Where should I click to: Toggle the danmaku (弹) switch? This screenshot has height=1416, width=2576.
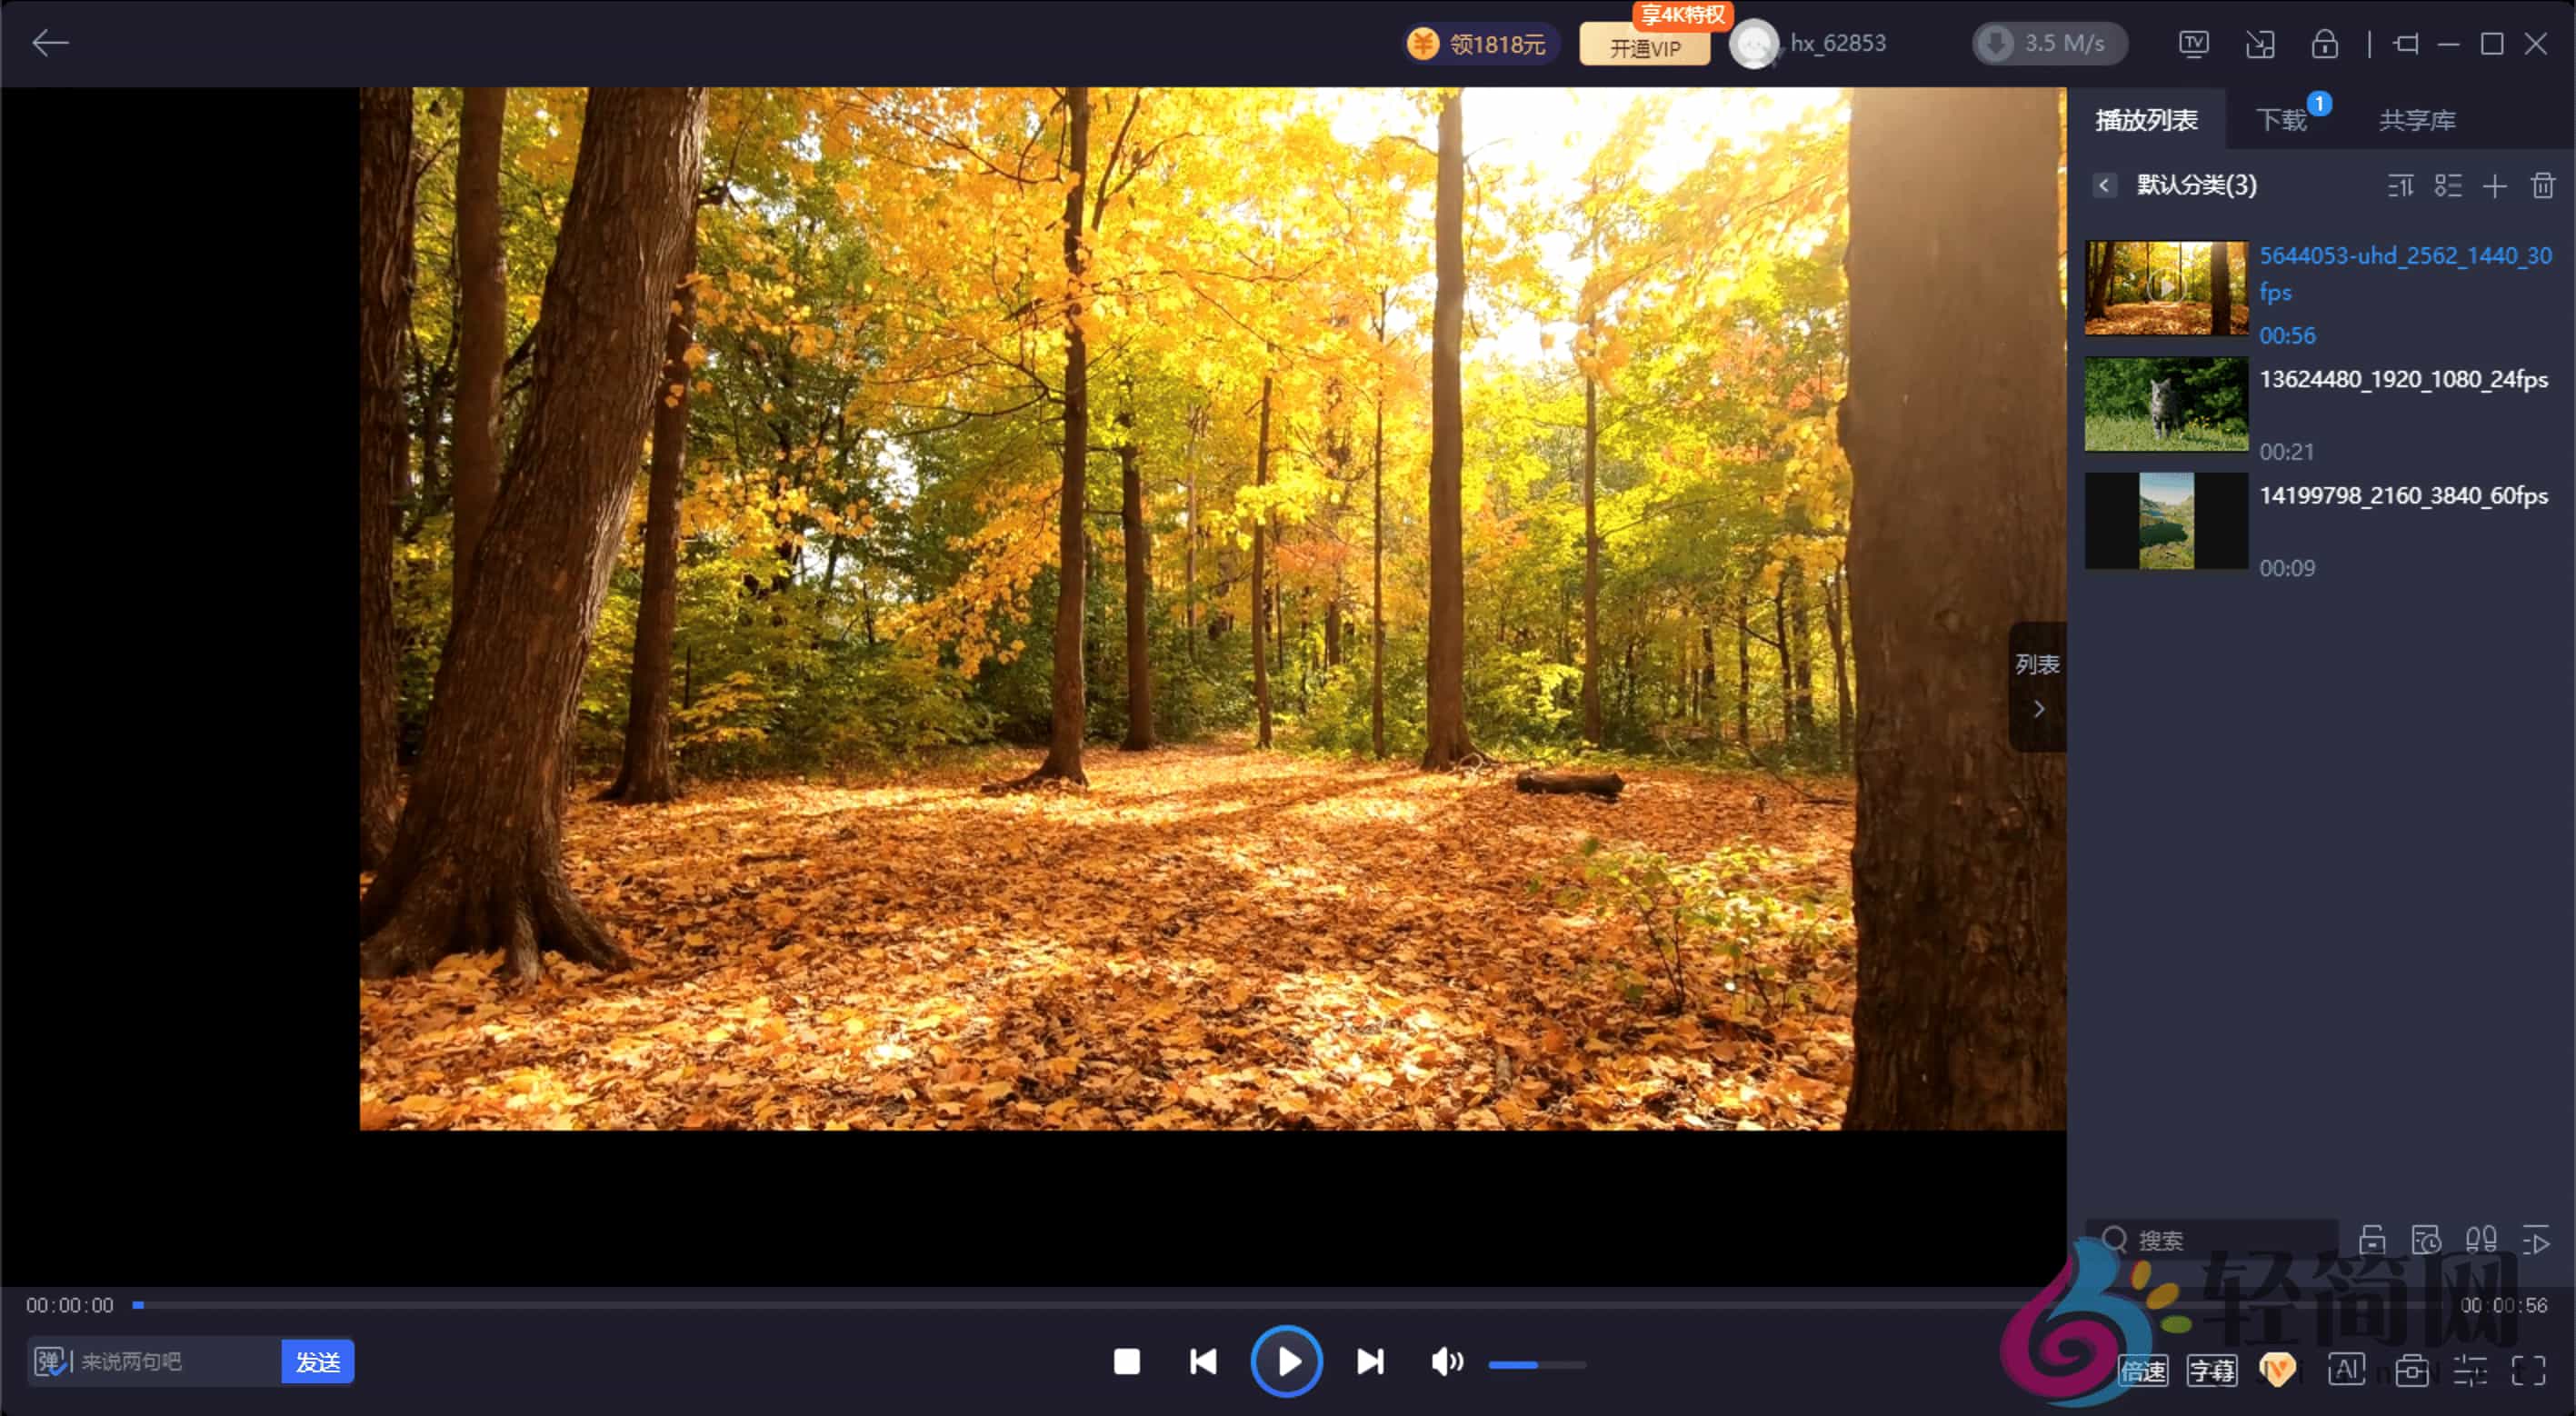point(50,1361)
